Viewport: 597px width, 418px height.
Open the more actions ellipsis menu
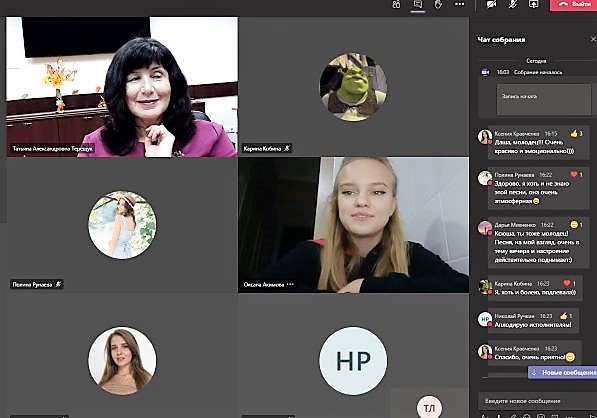pos(460,4)
